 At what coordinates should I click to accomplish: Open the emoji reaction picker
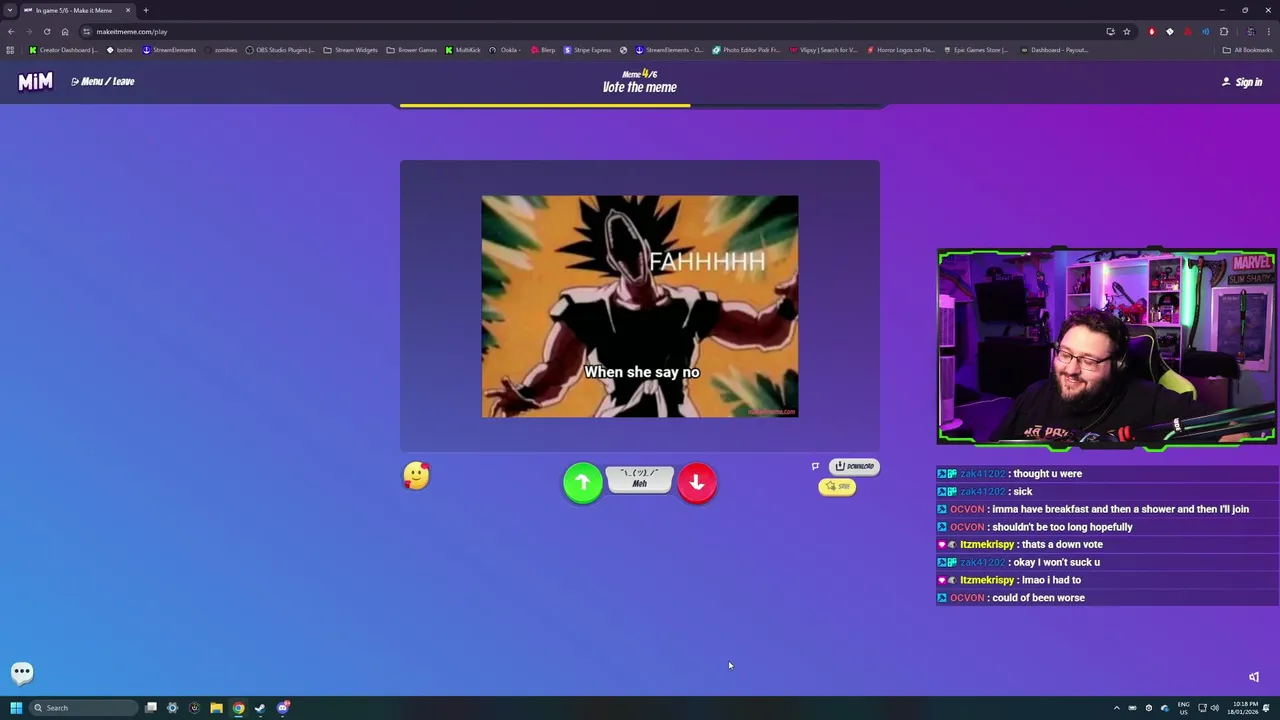[416, 476]
